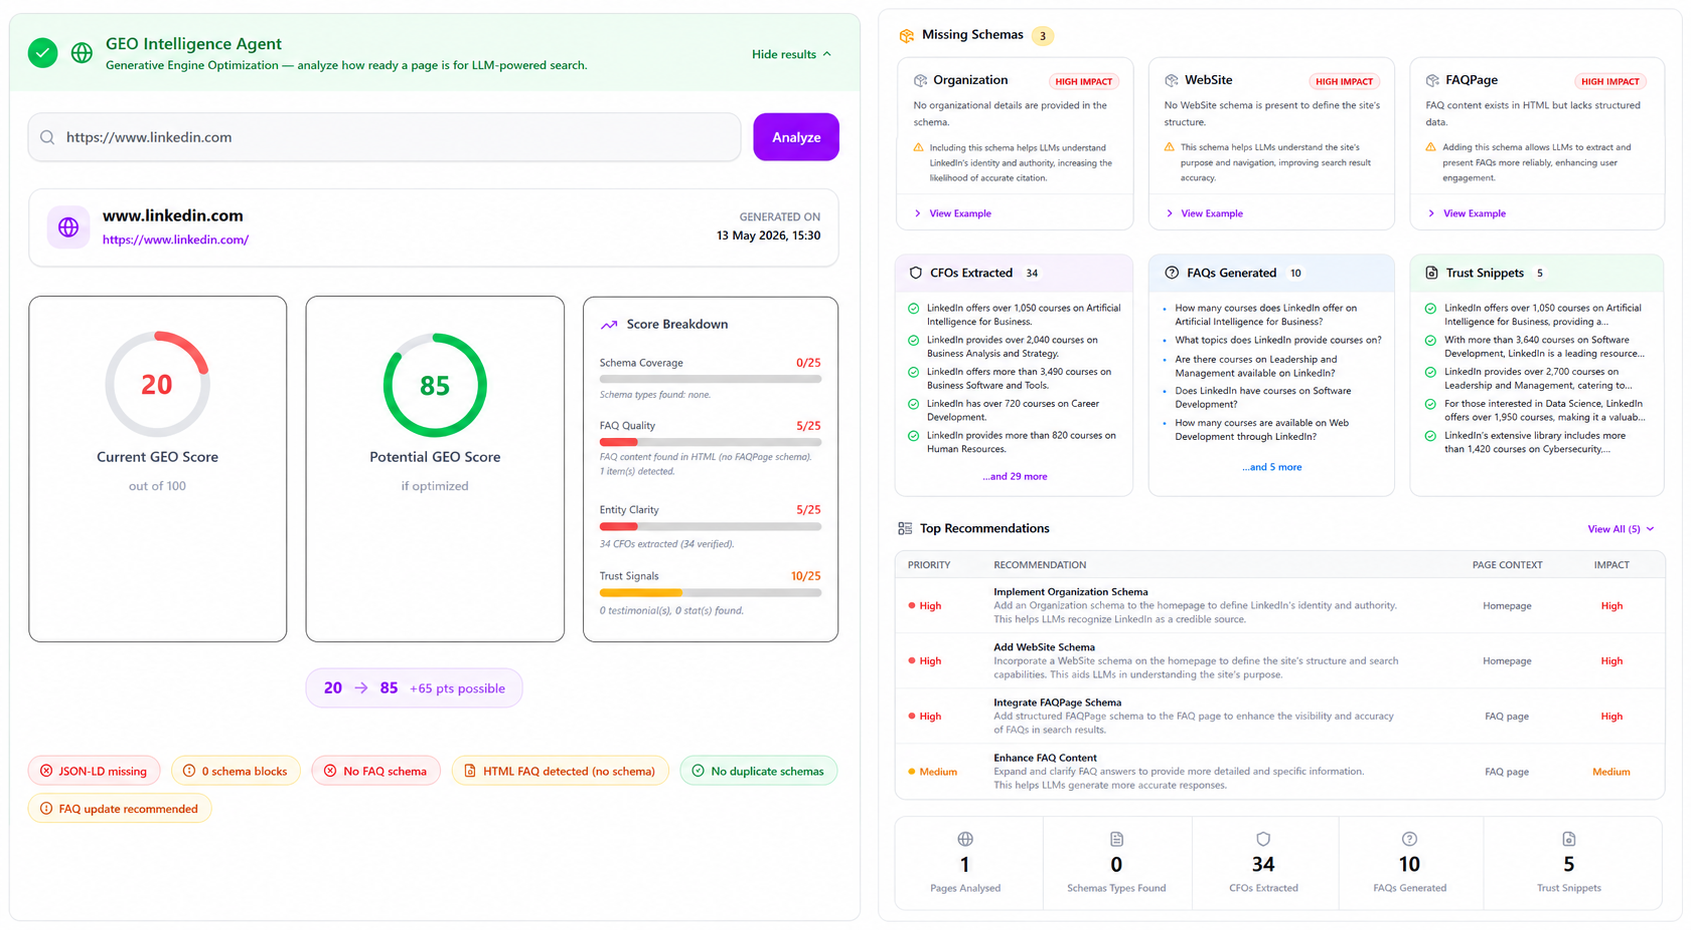Click the Trust Signals progress bar
The width and height of the screenshot is (1691, 930).
pyautogui.click(x=710, y=593)
